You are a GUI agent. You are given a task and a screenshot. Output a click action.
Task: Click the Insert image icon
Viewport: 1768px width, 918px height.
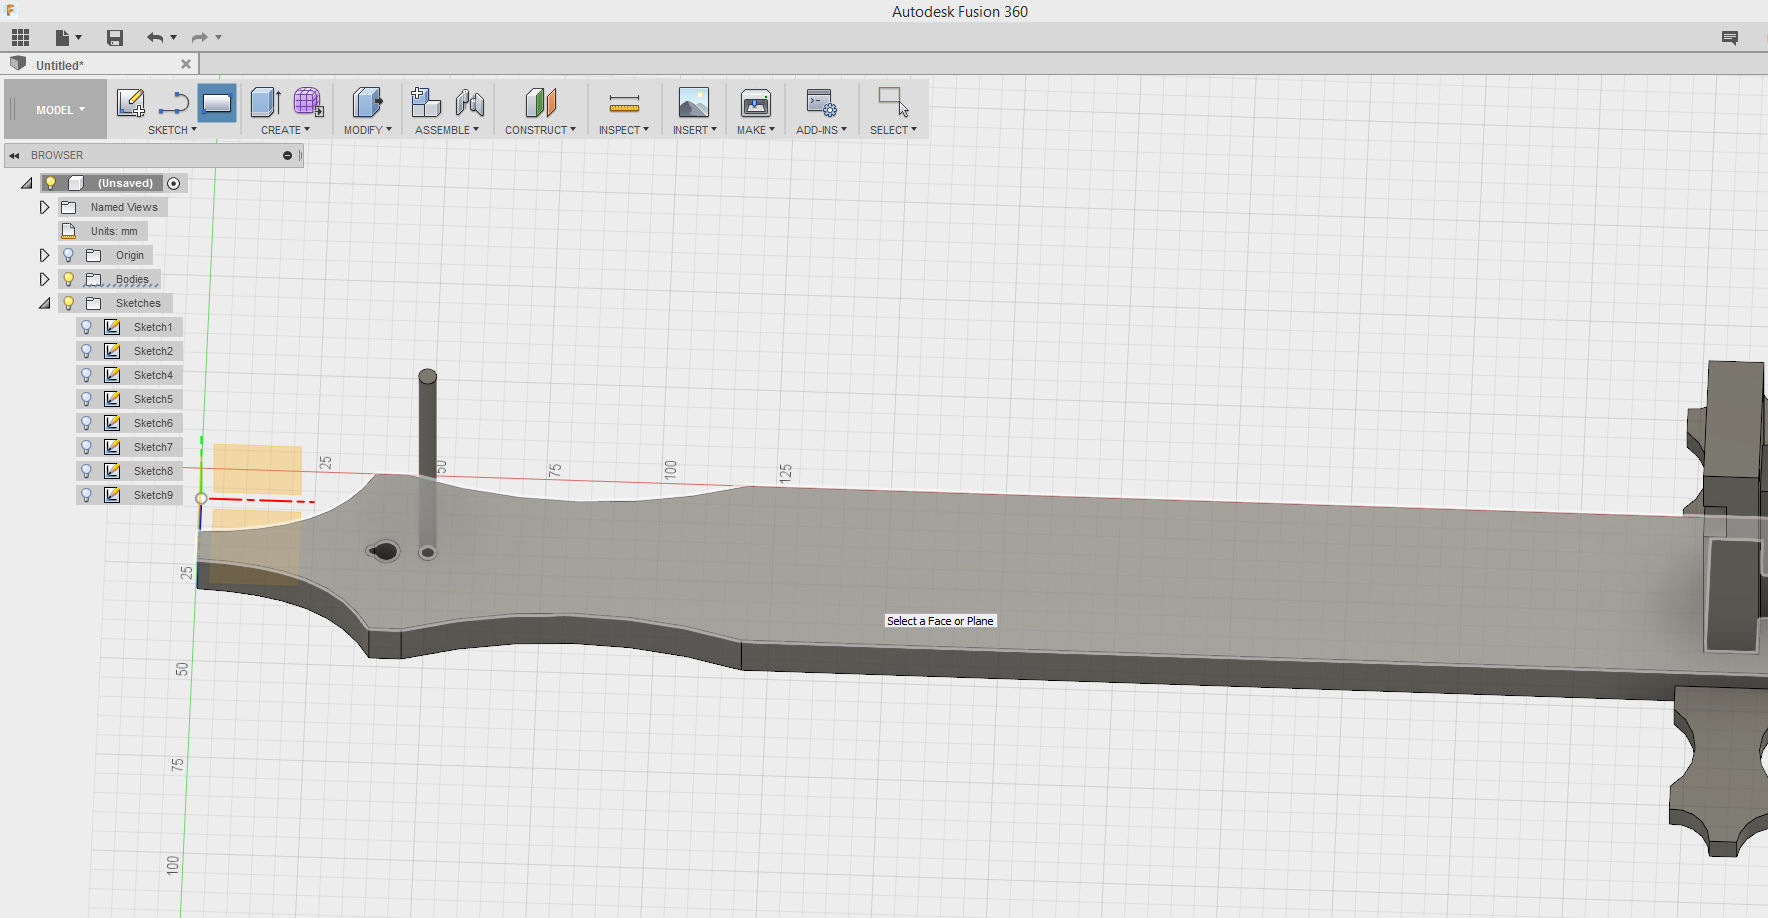tap(694, 103)
